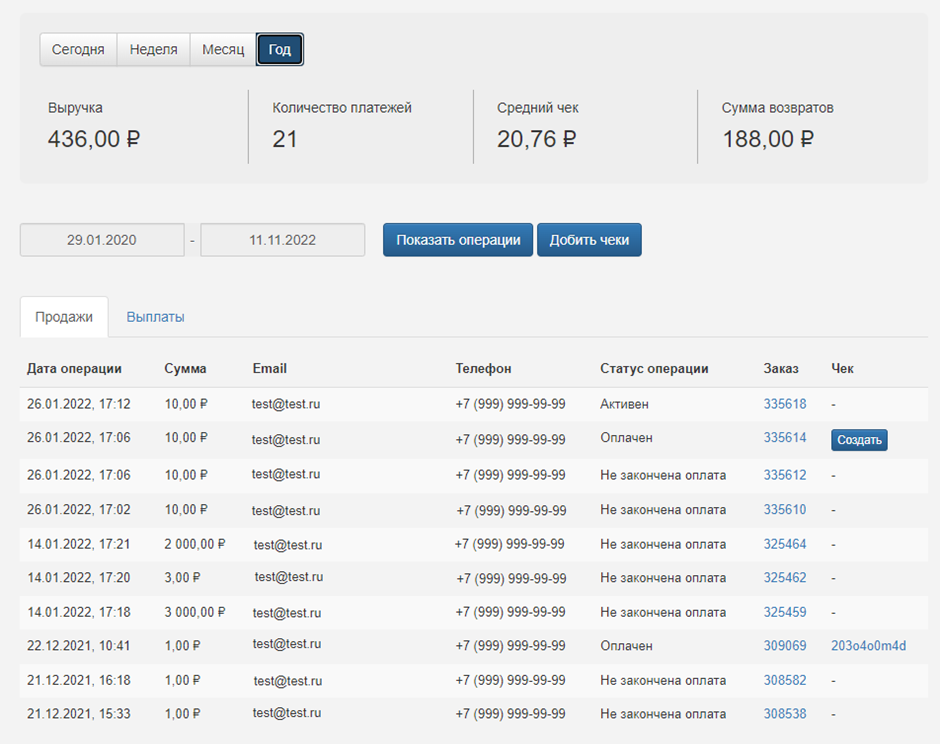This screenshot has height=744, width=940.
Task: Open order link 309069
Action: tap(785, 646)
